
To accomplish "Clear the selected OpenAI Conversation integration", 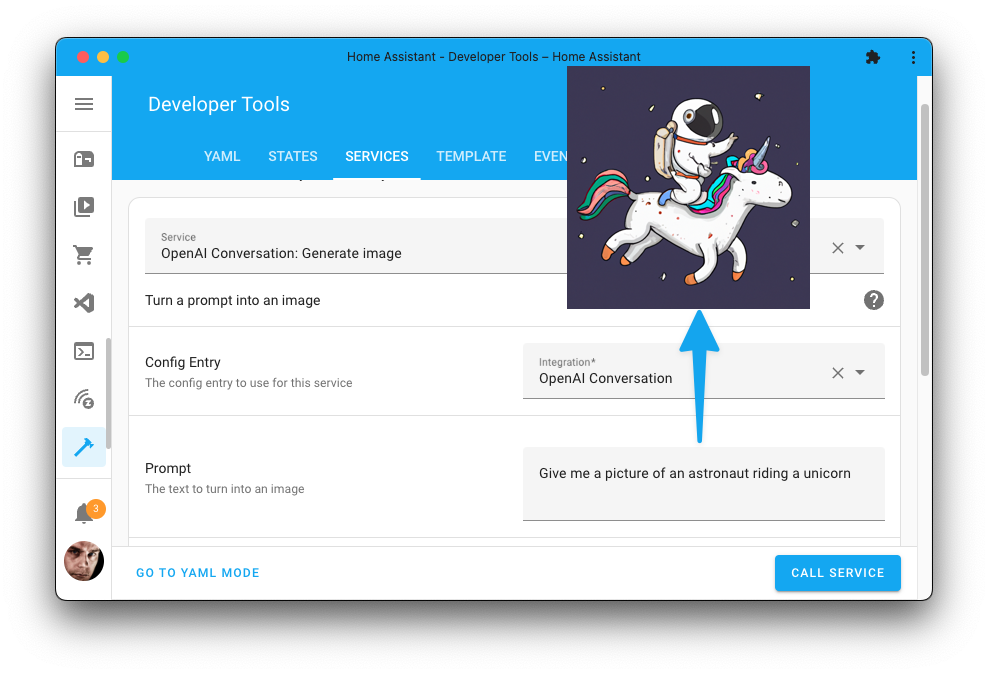I will [837, 371].
